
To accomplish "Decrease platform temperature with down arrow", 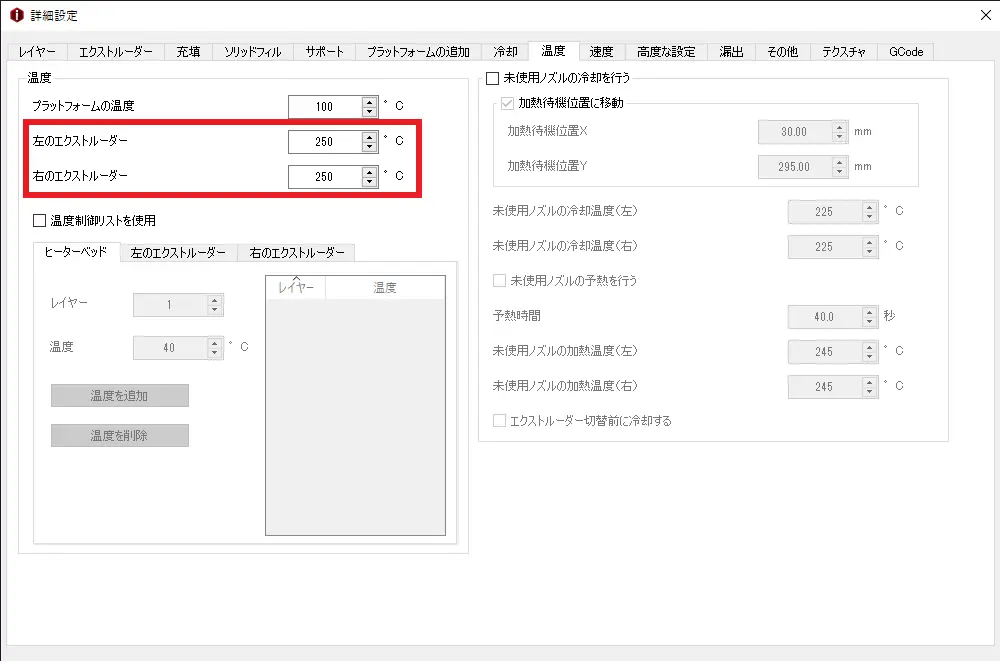I will pos(369,111).
